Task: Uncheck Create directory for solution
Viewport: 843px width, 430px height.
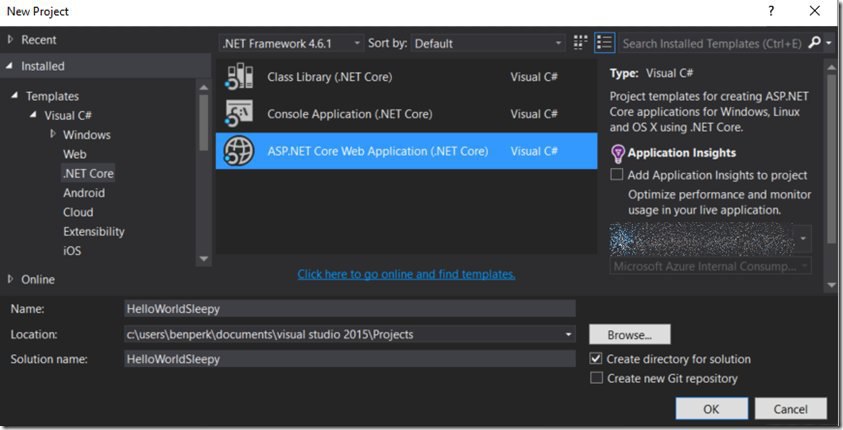Action: [596, 359]
